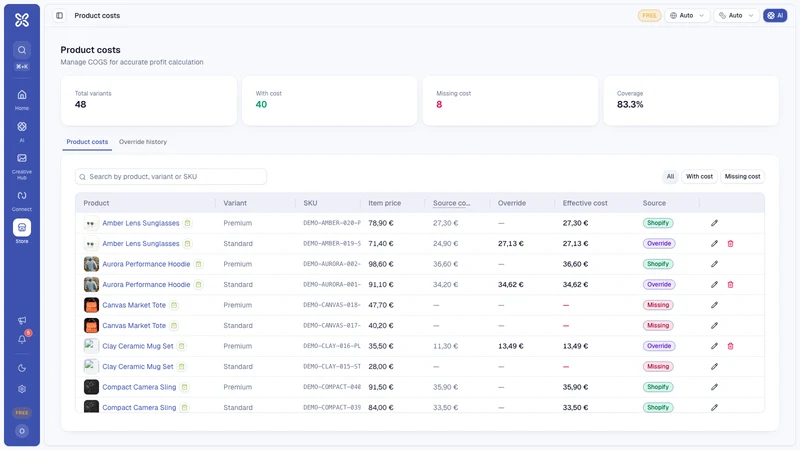Image resolution: width=800 pixels, height=450 pixels.
Task: Click the FREE badge in the top bar
Action: [x=649, y=15]
